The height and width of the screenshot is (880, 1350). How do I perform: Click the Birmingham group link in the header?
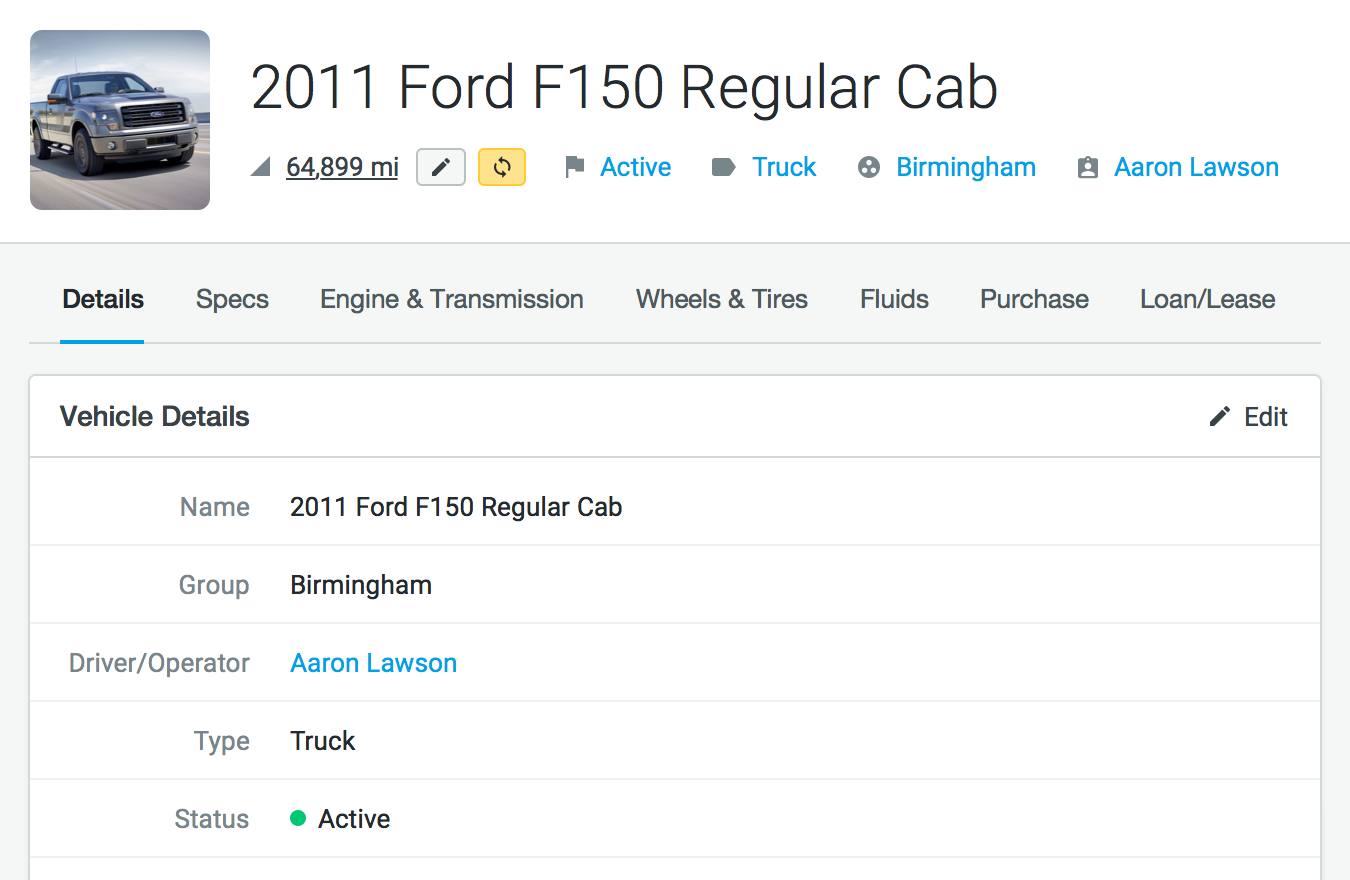[x=966, y=167]
